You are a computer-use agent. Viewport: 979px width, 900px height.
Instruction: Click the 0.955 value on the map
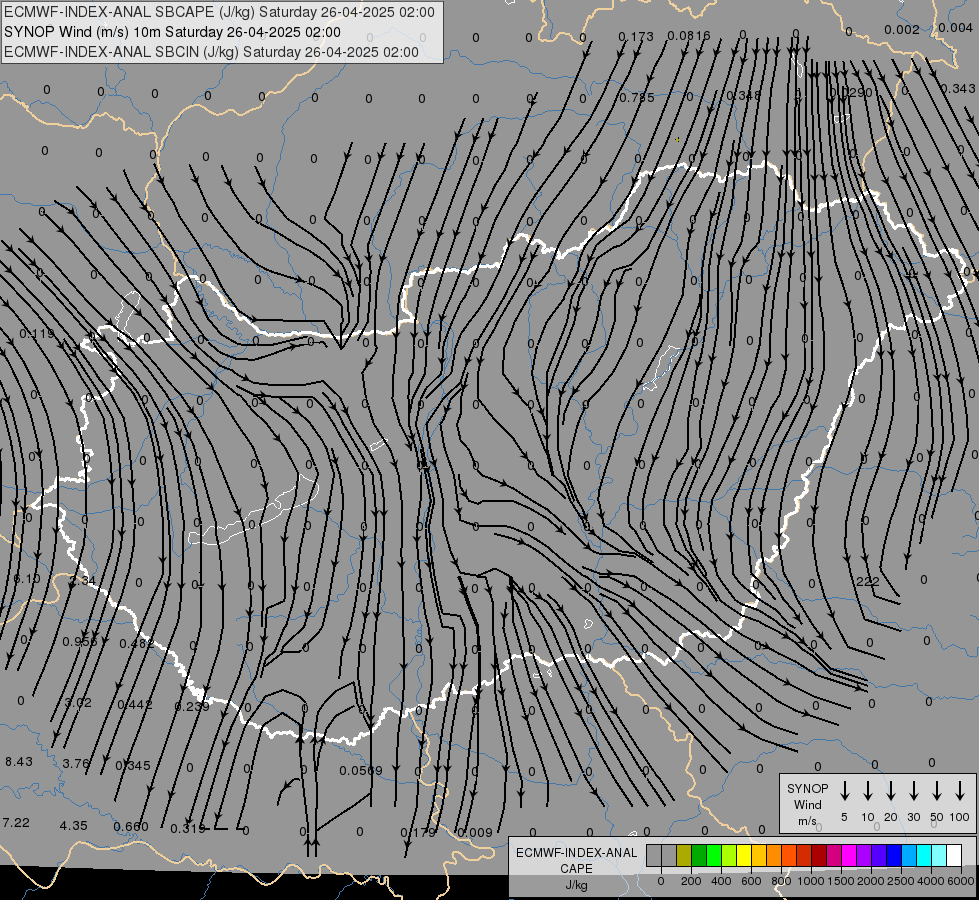click(80, 641)
